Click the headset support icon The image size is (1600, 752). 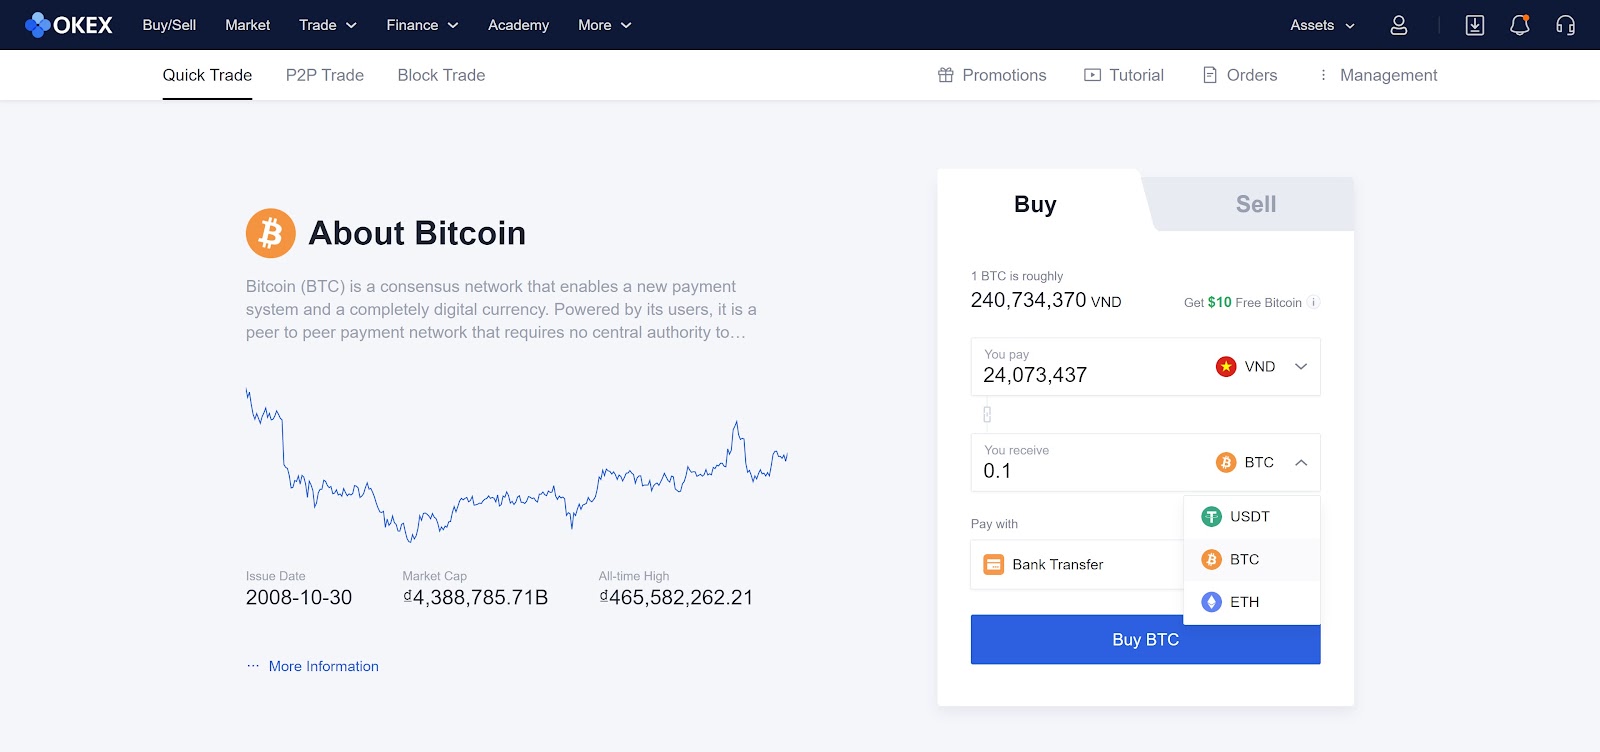(x=1565, y=25)
